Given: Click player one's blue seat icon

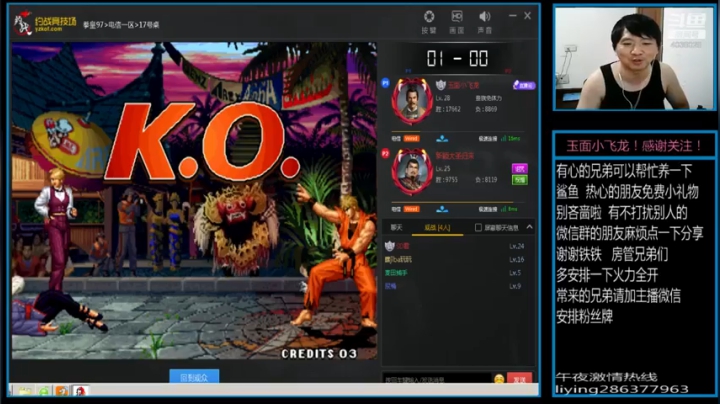Looking at the screenshot, I should point(442,138).
